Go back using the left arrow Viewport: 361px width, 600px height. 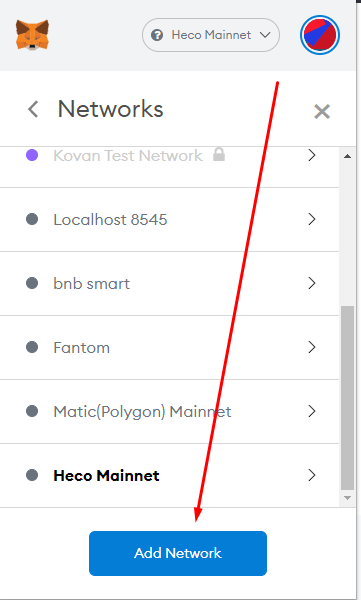click(x=33, y=109)
